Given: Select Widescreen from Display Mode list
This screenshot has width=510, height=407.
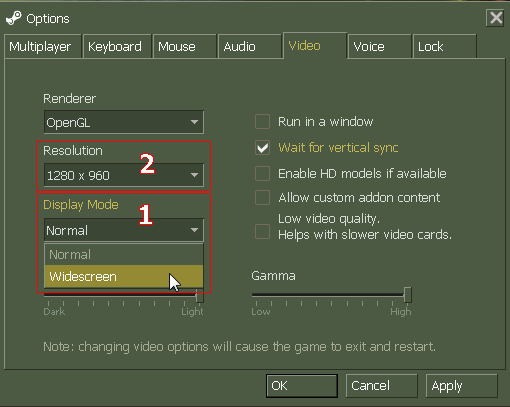Looking at the screenshot, I should point(124,276).
